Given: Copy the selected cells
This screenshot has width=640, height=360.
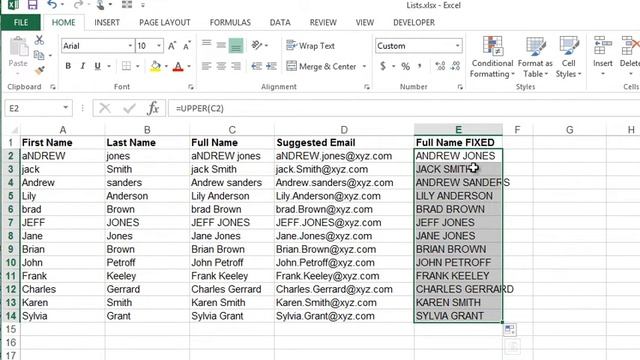Looking at the screenshot, I should point(39,55).
